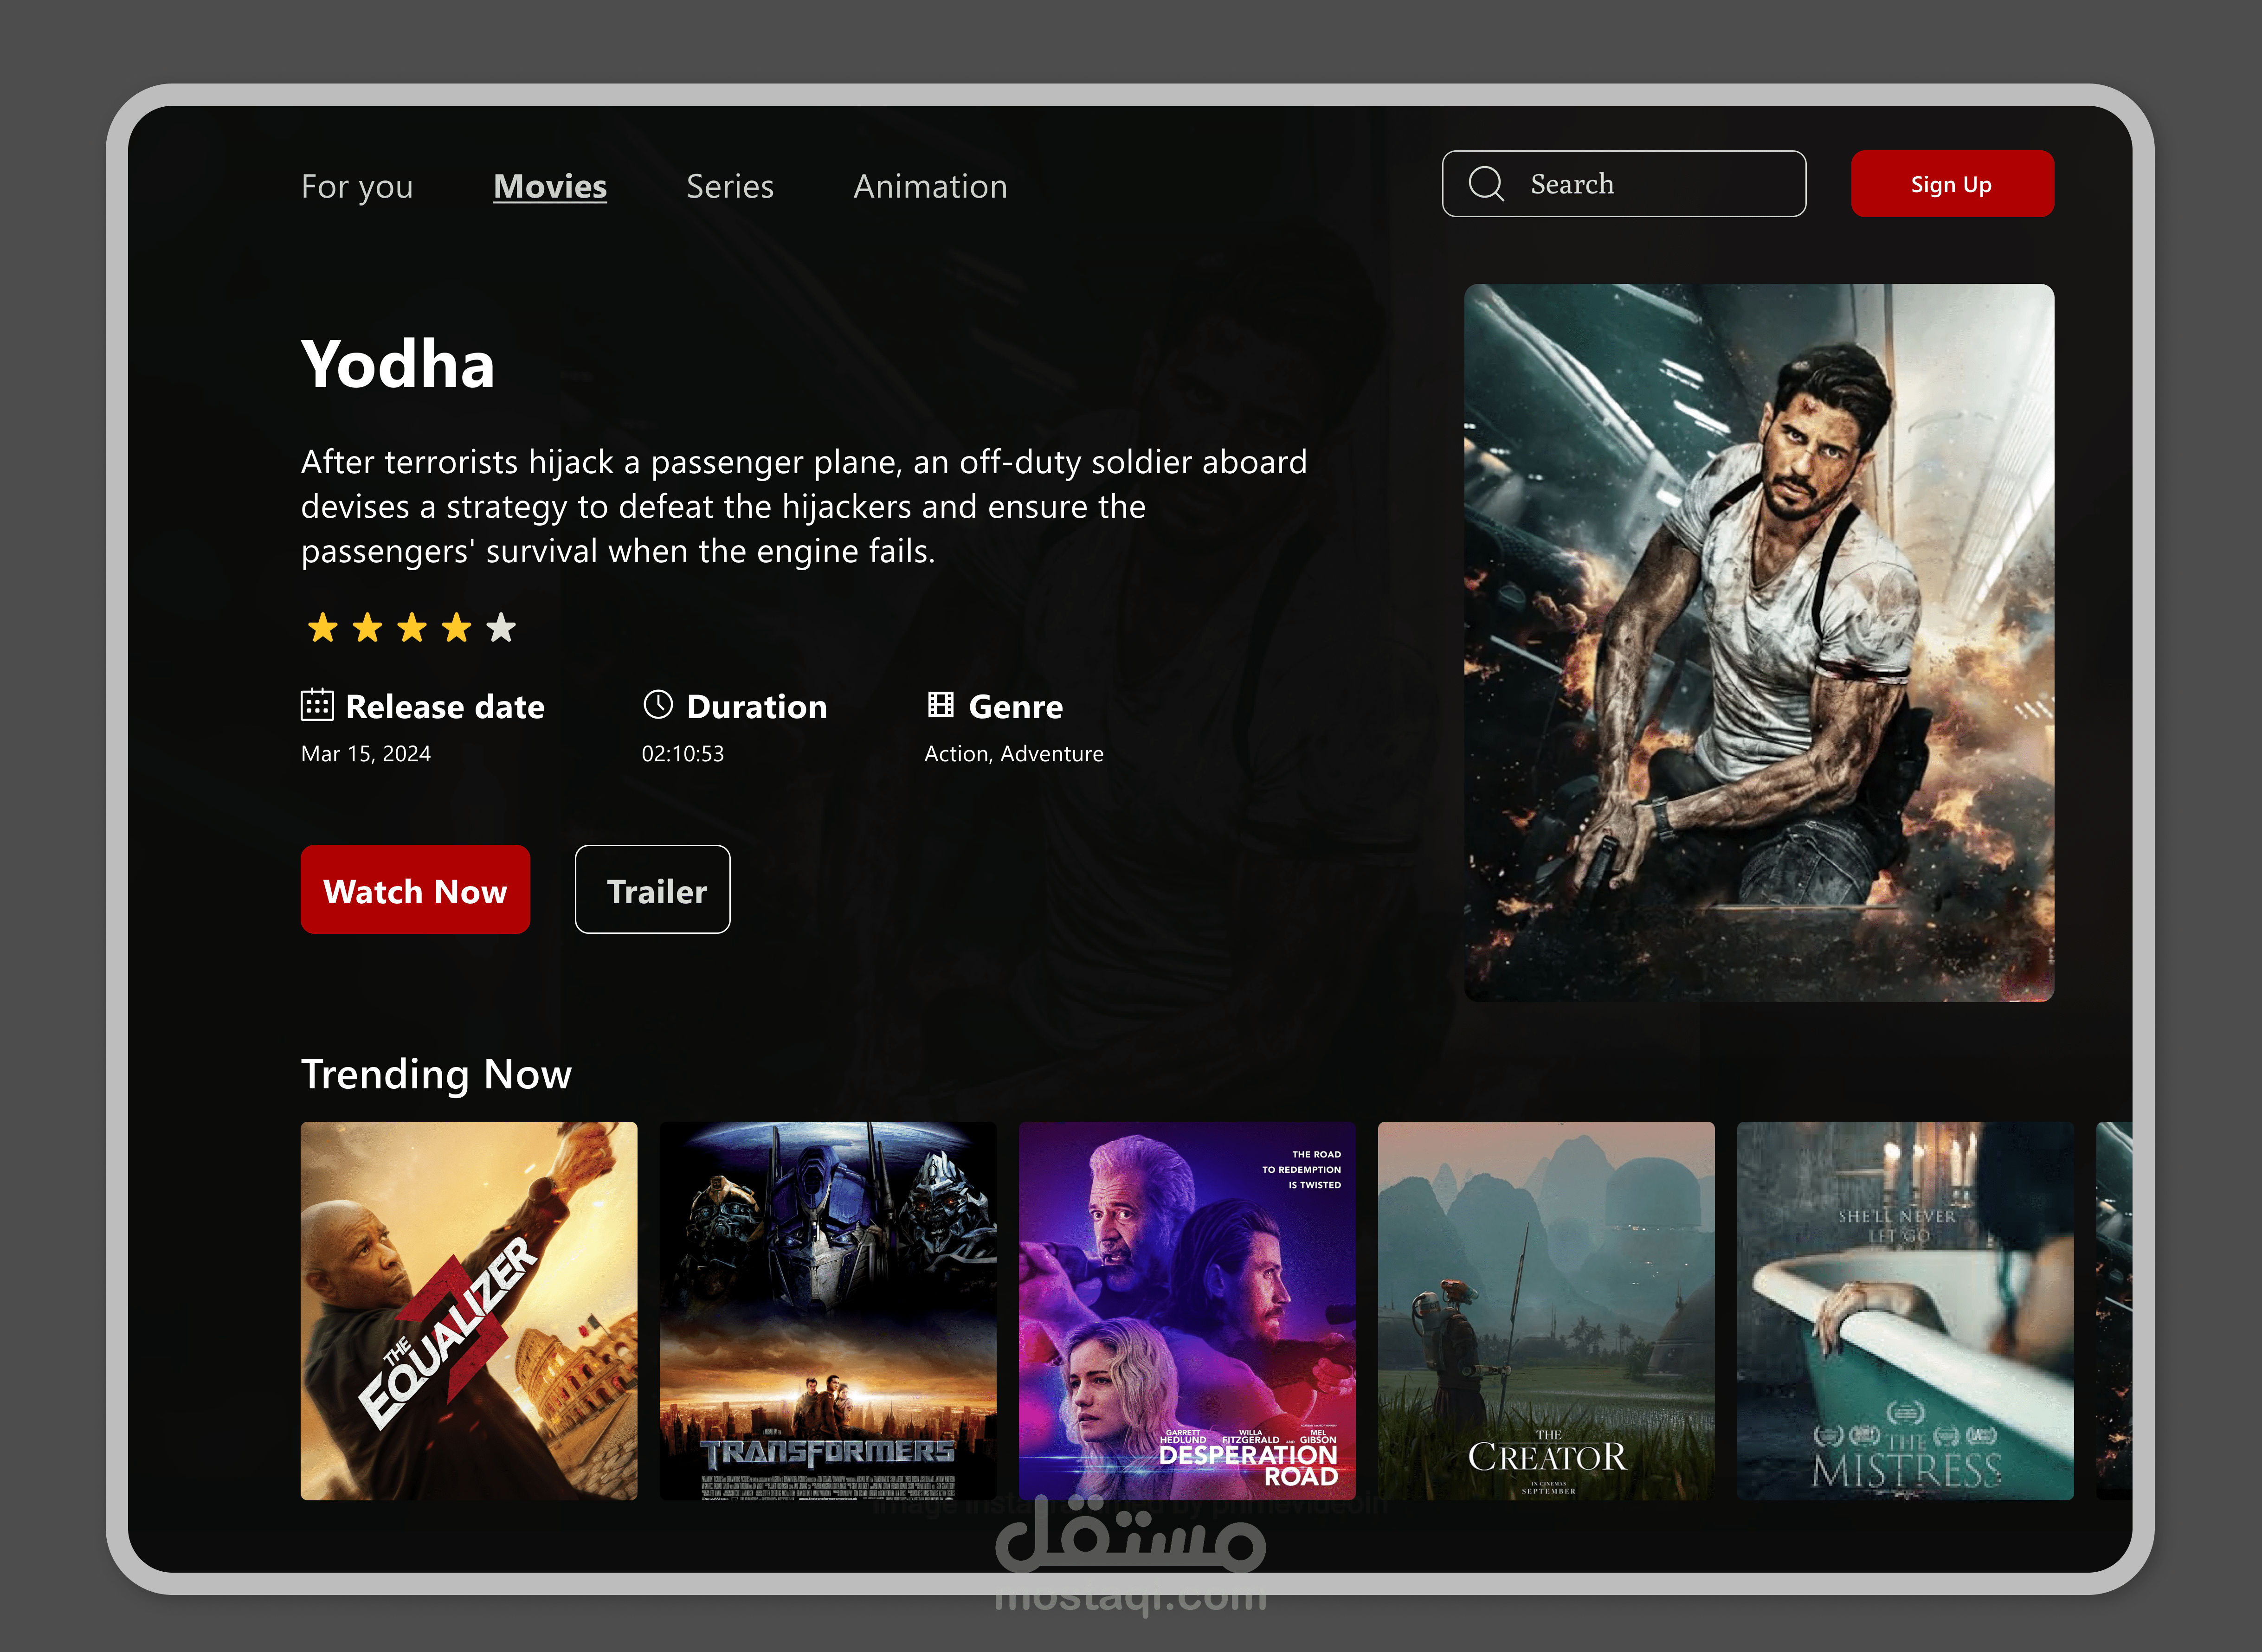Select the Movies tab
Viewport: 2262px width, 1652px height.
[x=550, y=187]
